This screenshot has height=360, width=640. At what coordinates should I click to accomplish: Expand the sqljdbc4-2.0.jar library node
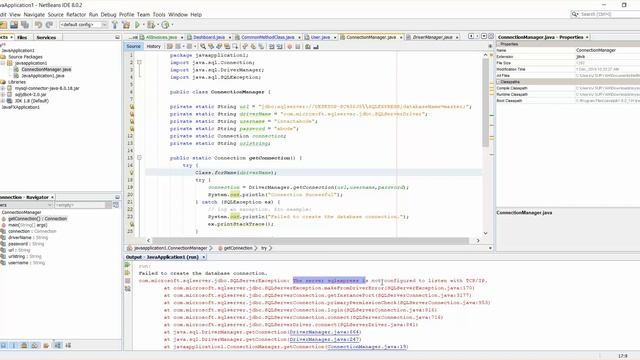point(3,94)
